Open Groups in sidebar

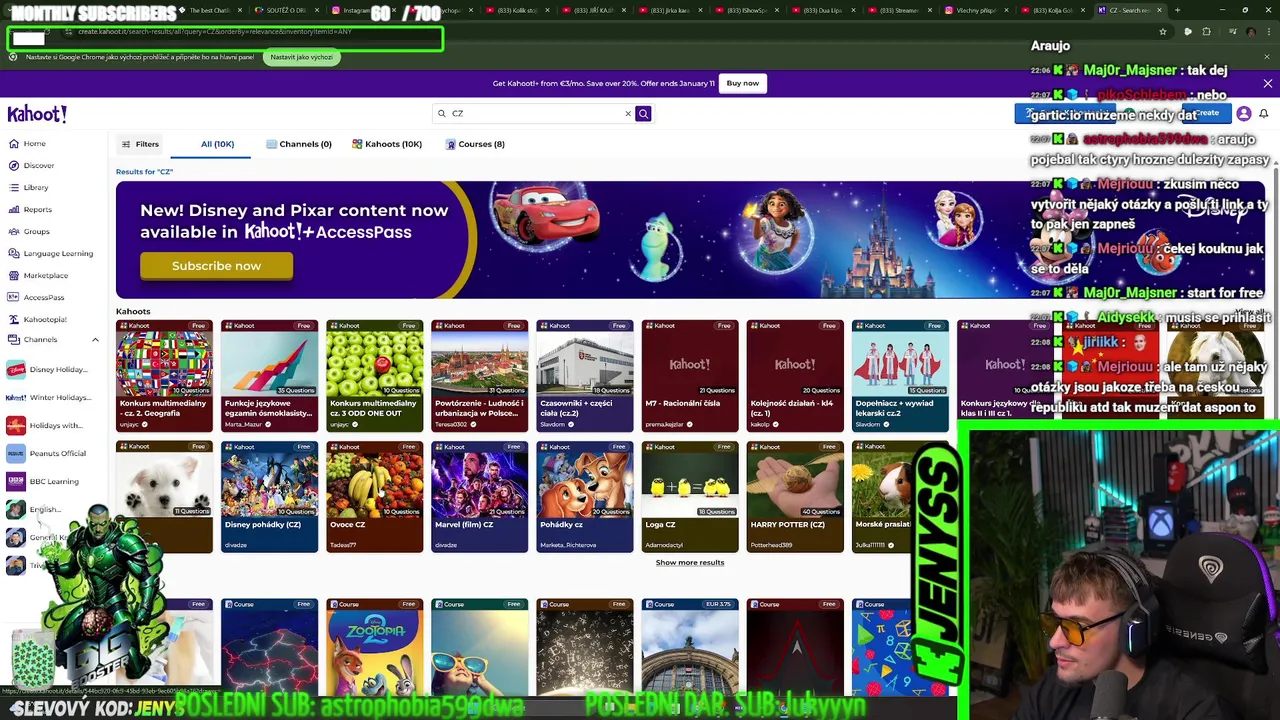pyautogui.click(x=36, y=231)
